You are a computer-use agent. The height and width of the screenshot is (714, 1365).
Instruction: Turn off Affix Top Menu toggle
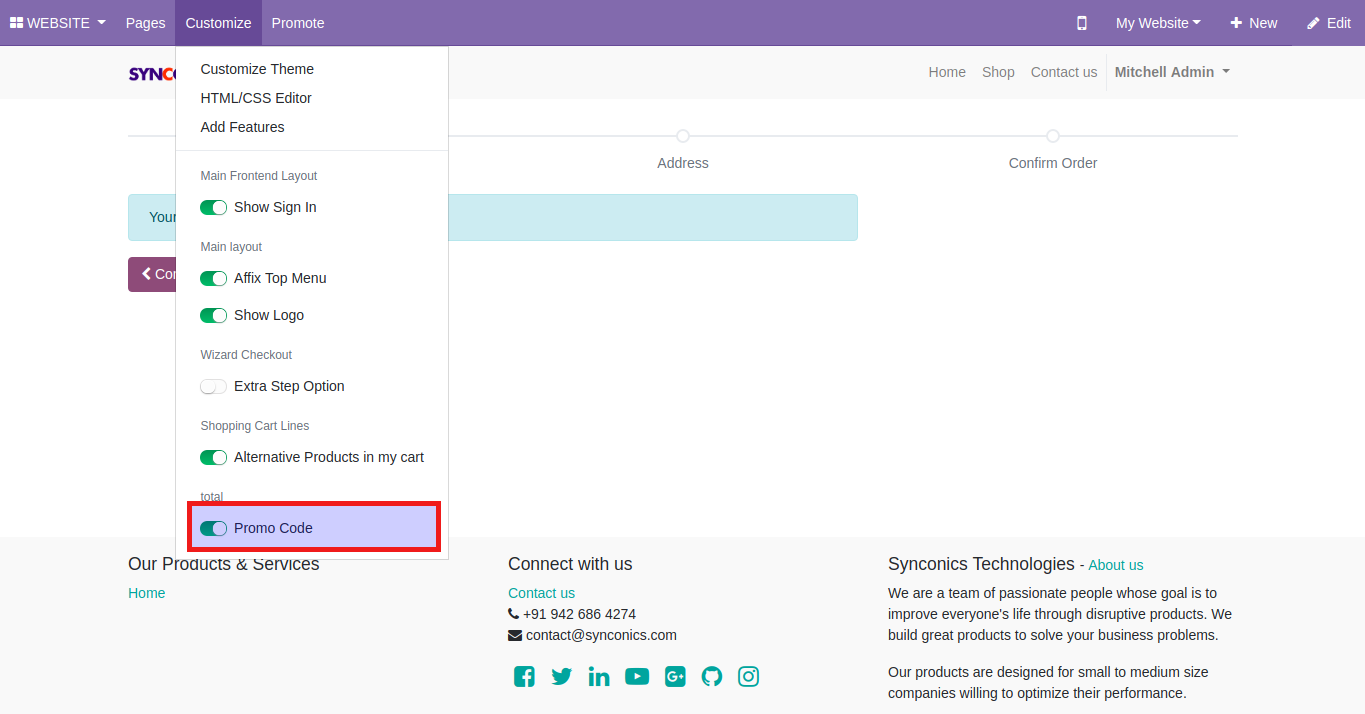pos(213,278)
